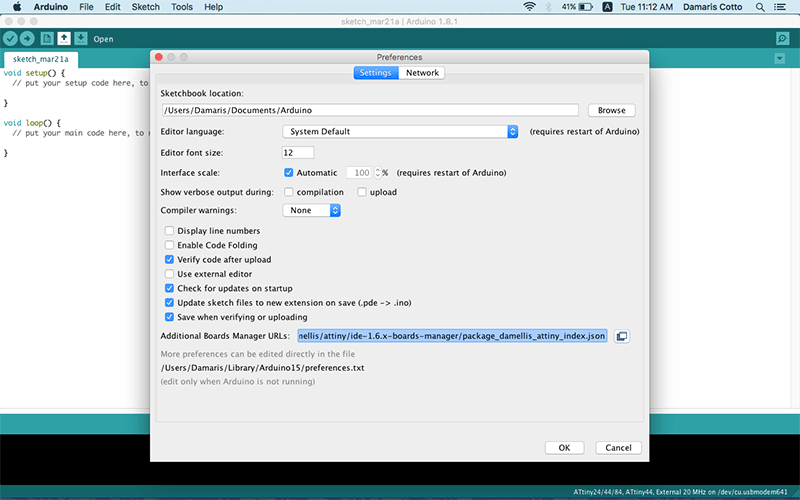Open the Compiler warnings dropdown
This screenshot has width=800, height=500.
(x=312, y=210)
